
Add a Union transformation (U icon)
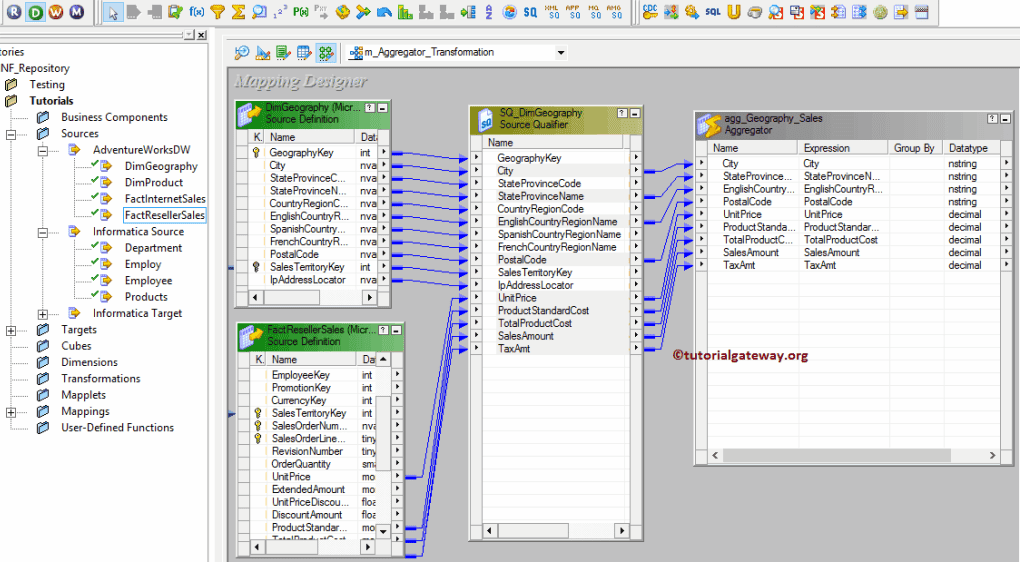(734, 12)
